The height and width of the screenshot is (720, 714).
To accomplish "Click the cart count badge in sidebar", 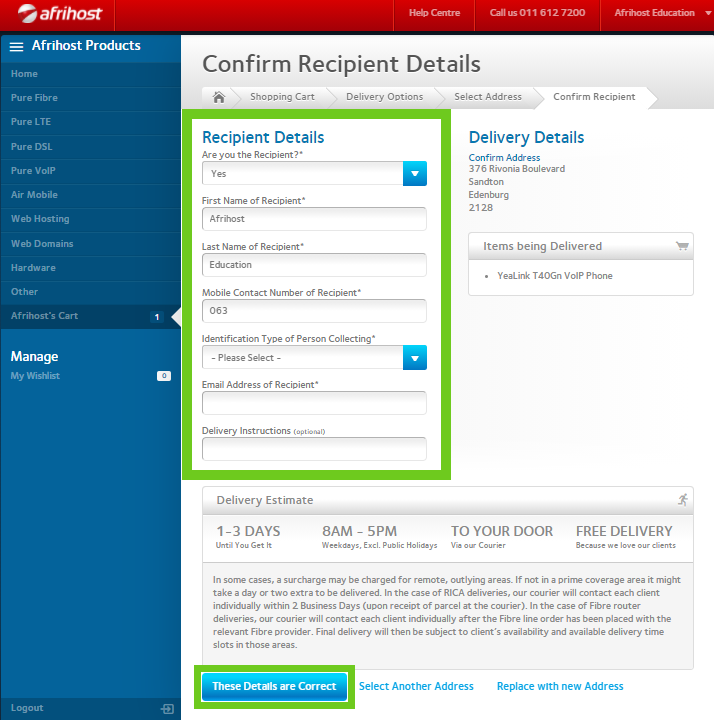I will pyautogui.click(x=156, y=317).
